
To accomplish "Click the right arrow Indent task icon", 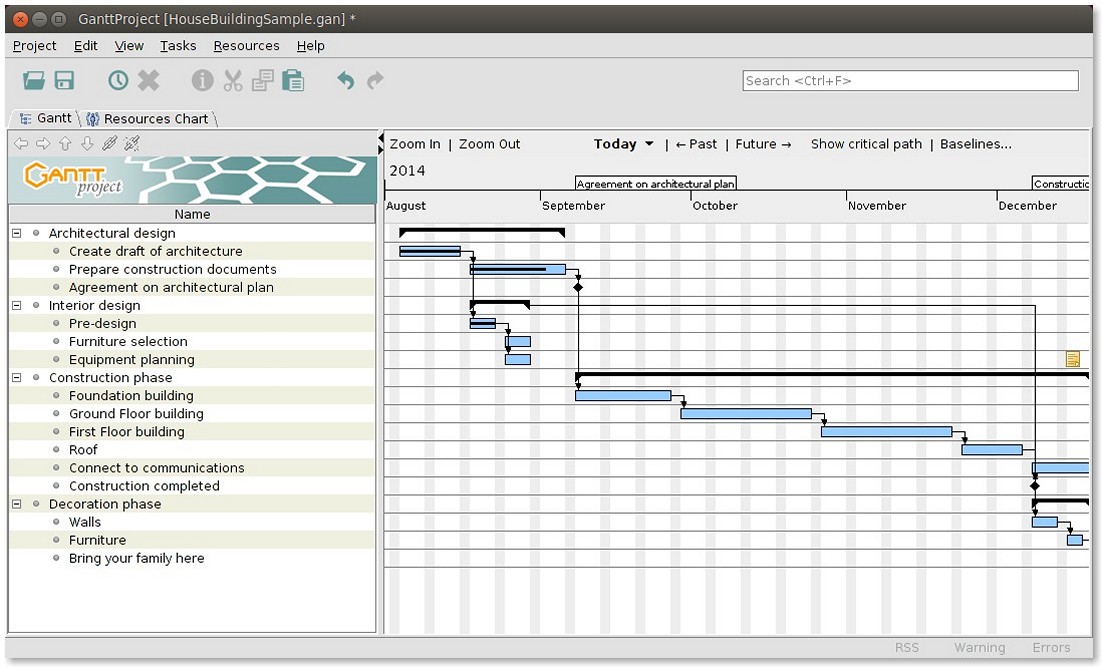I will (x=43, y=143).
